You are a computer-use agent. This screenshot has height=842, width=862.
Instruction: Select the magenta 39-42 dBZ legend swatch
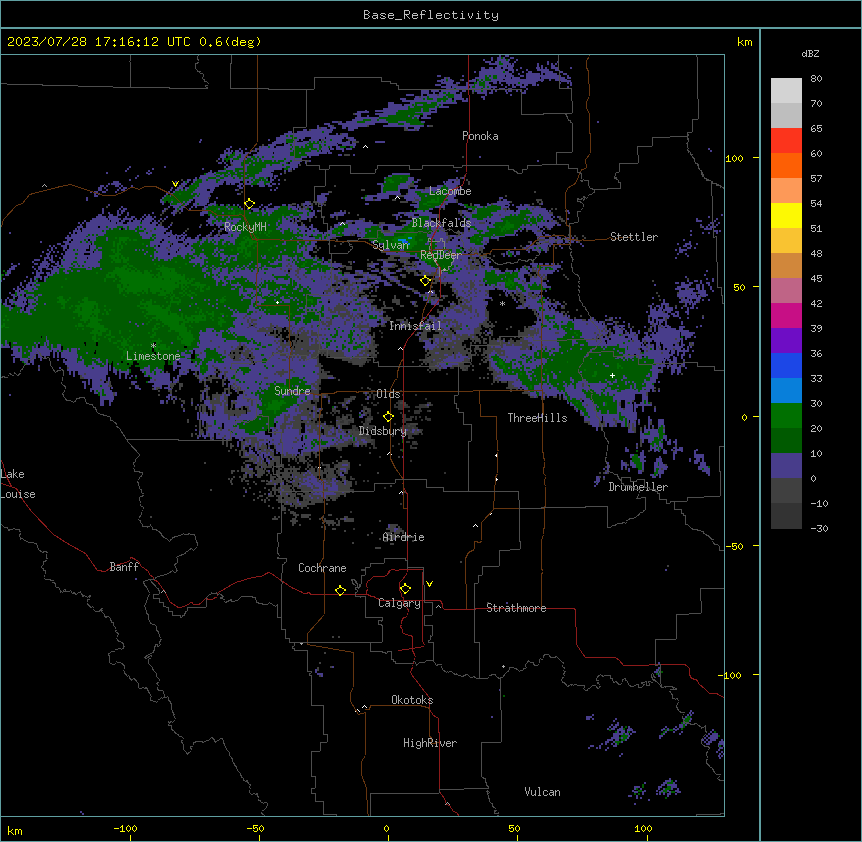point(786,315)
